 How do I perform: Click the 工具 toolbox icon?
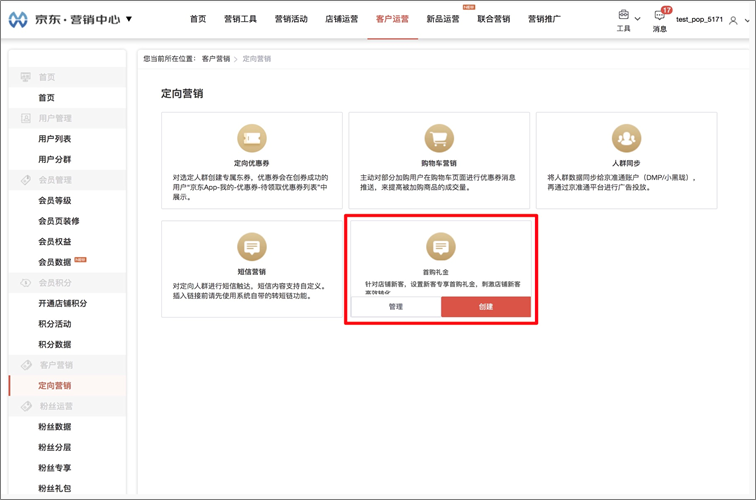623,14
